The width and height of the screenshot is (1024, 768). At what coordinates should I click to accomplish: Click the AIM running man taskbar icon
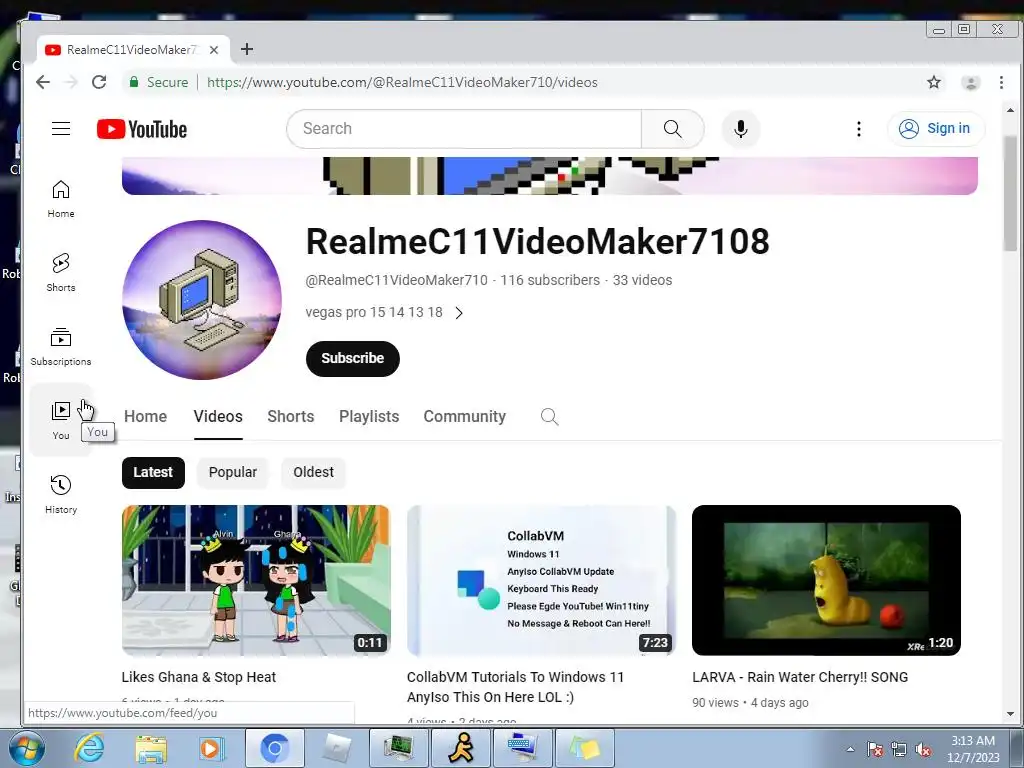460,748
